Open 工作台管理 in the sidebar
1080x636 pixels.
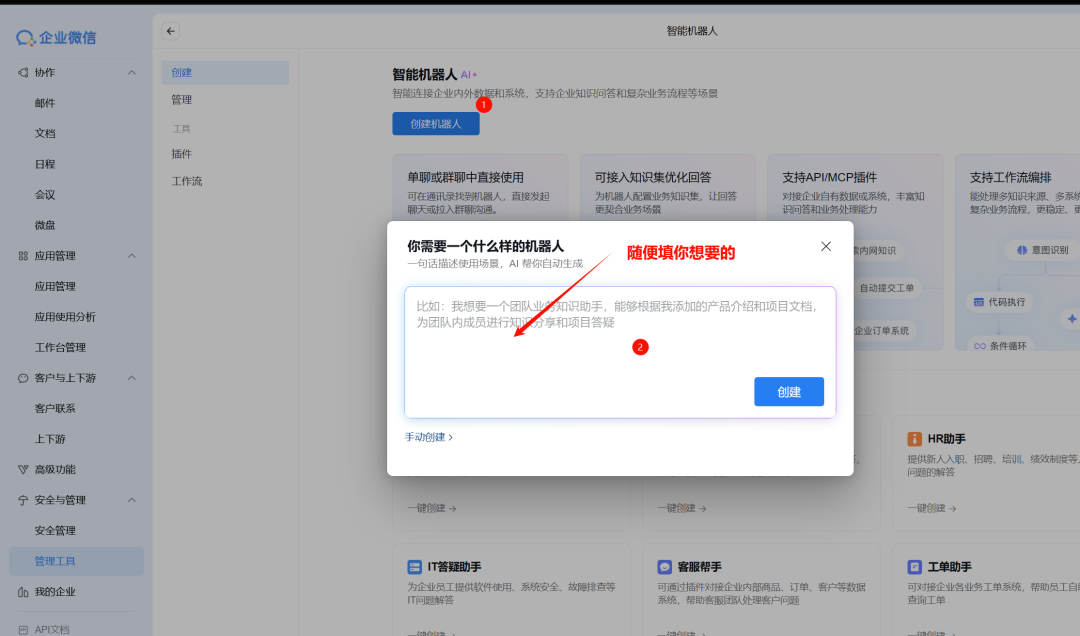click(x=60, y=347)
